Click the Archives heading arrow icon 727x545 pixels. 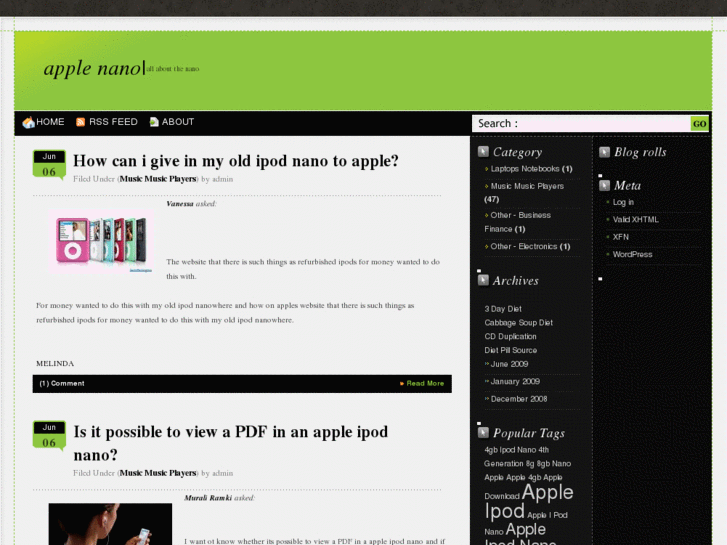(x=483, y=280)
